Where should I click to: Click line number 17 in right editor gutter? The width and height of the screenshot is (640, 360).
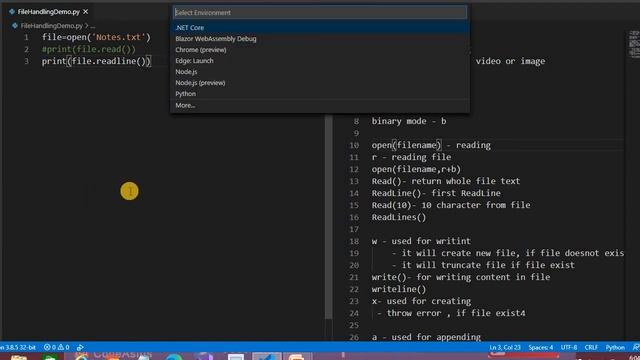(x=353, y=229)
